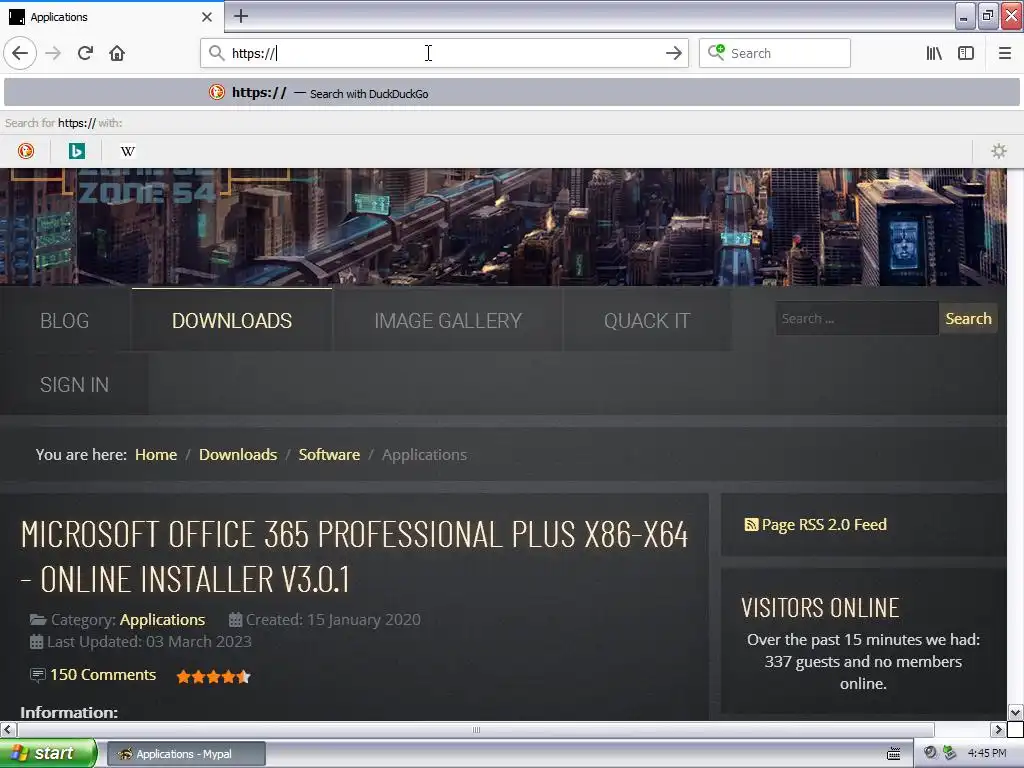Go back to the previous page
Image resolution: width=1024 pixels, height=768 pixels.
click(20, 53)
